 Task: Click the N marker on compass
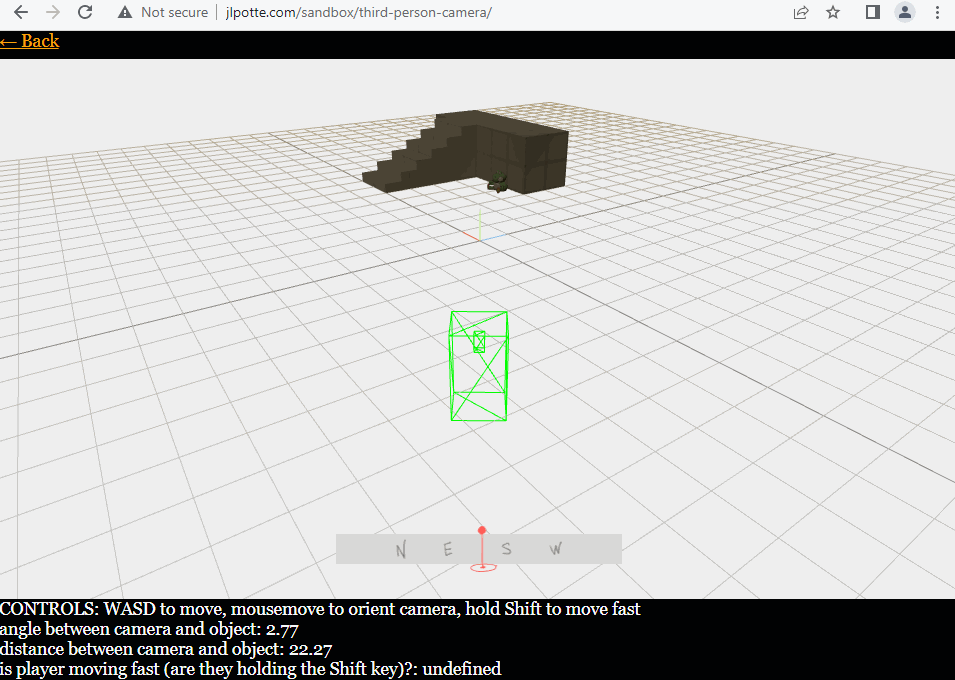tap(401, 550)
